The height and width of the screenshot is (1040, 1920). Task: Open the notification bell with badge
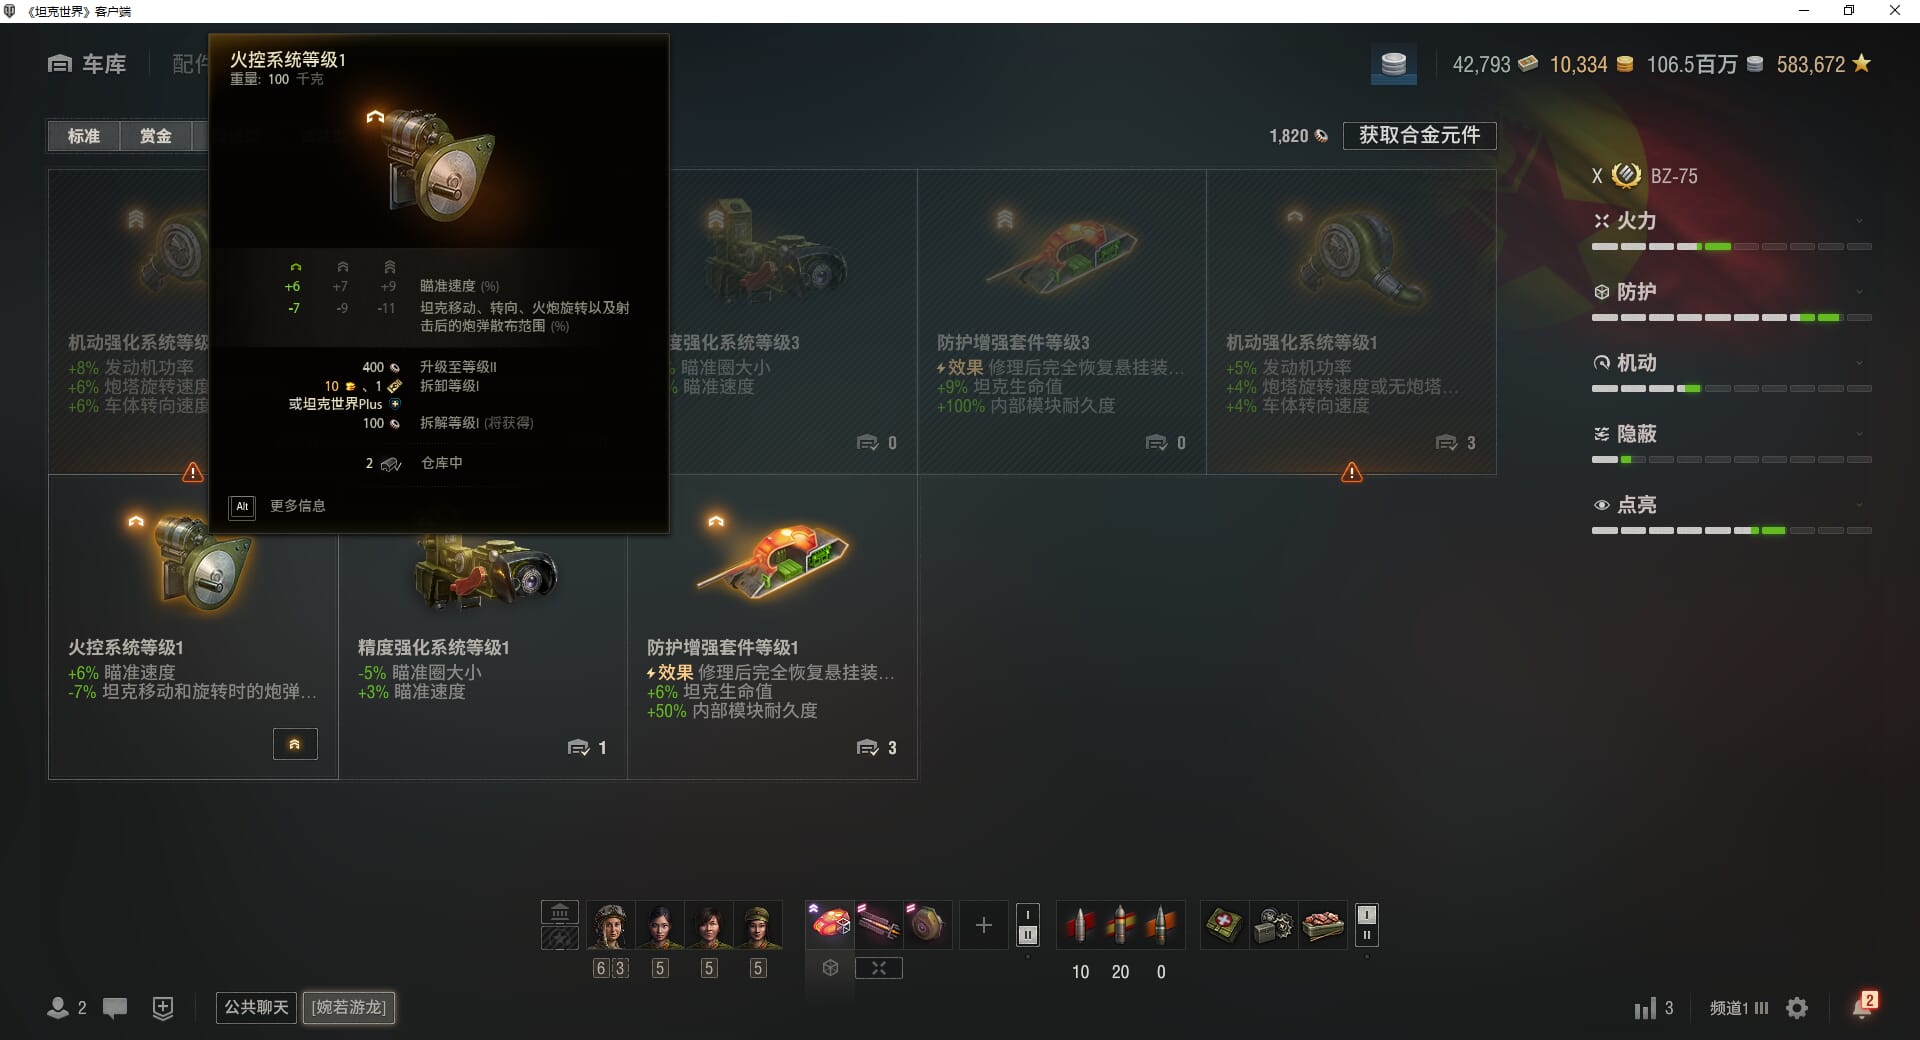pyautogui.click(x=1864, y=1005)
